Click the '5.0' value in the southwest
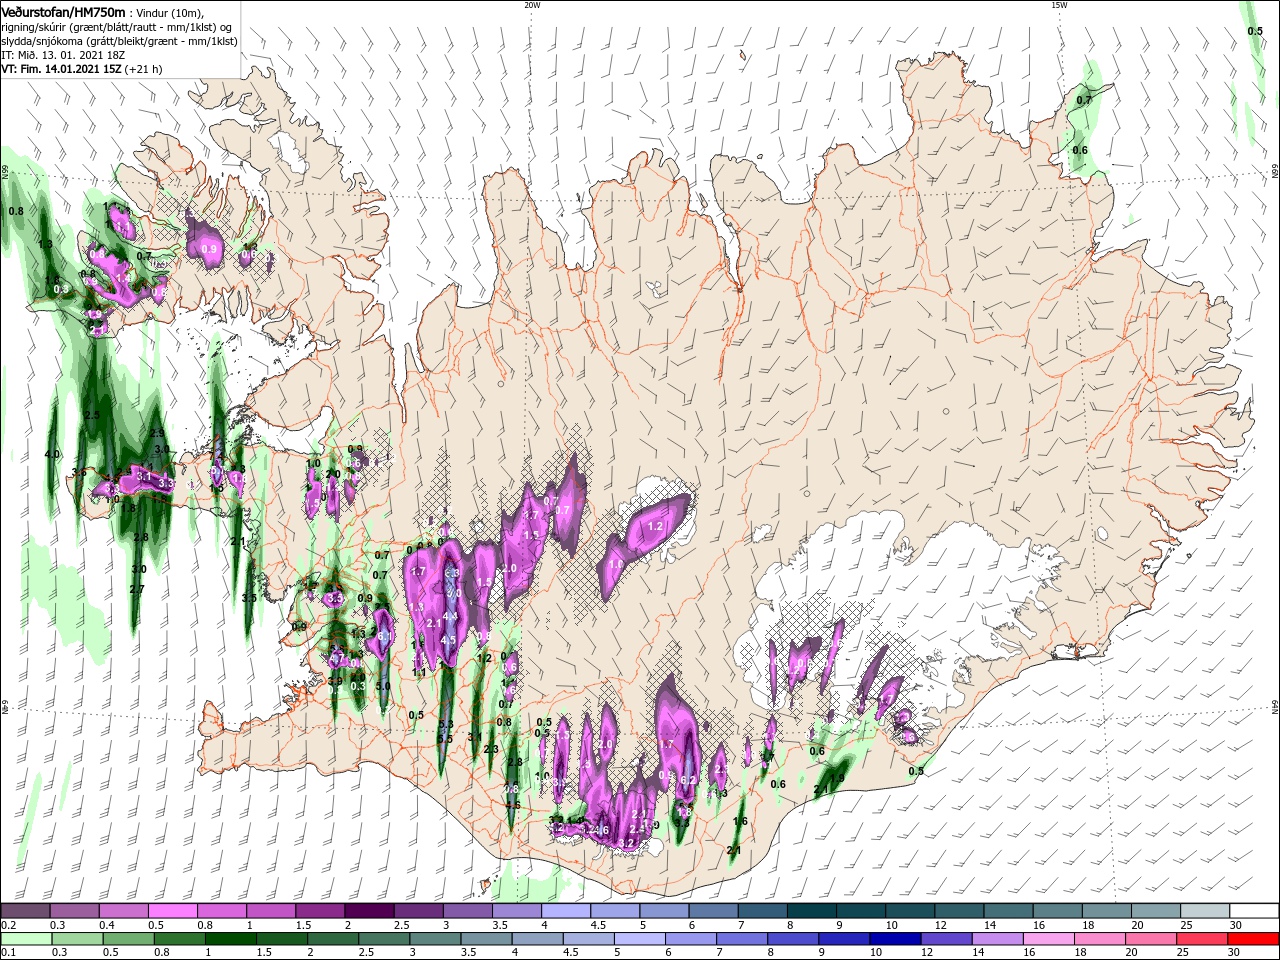The height and width of the screenshot is (960, 1280). tap(383, 686)
